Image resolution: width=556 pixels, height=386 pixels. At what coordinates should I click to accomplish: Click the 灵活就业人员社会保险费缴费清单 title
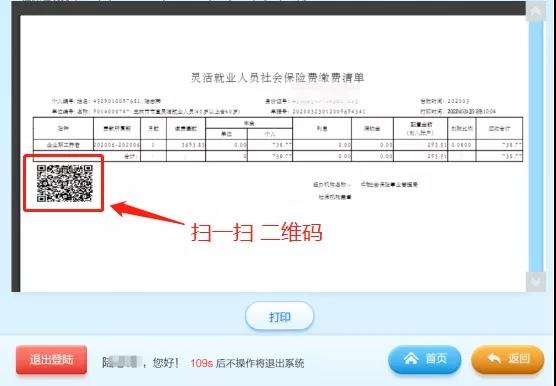278,77
